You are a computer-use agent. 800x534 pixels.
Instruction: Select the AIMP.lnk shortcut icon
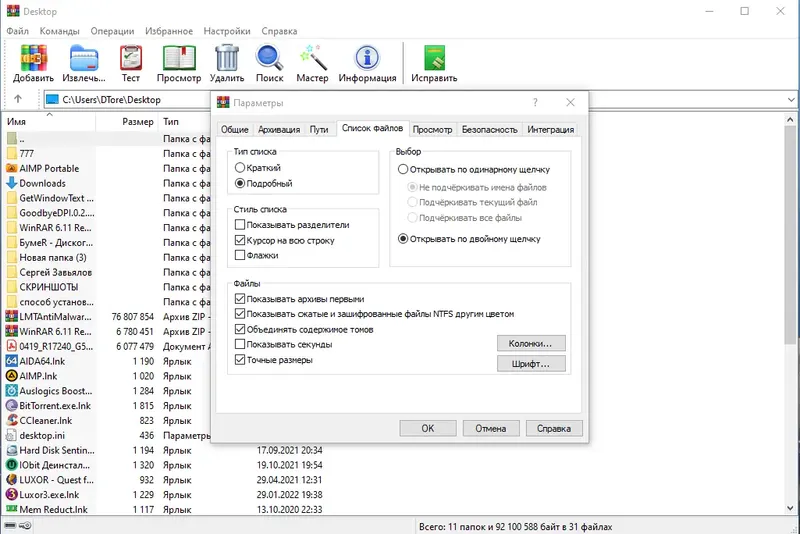12,376
